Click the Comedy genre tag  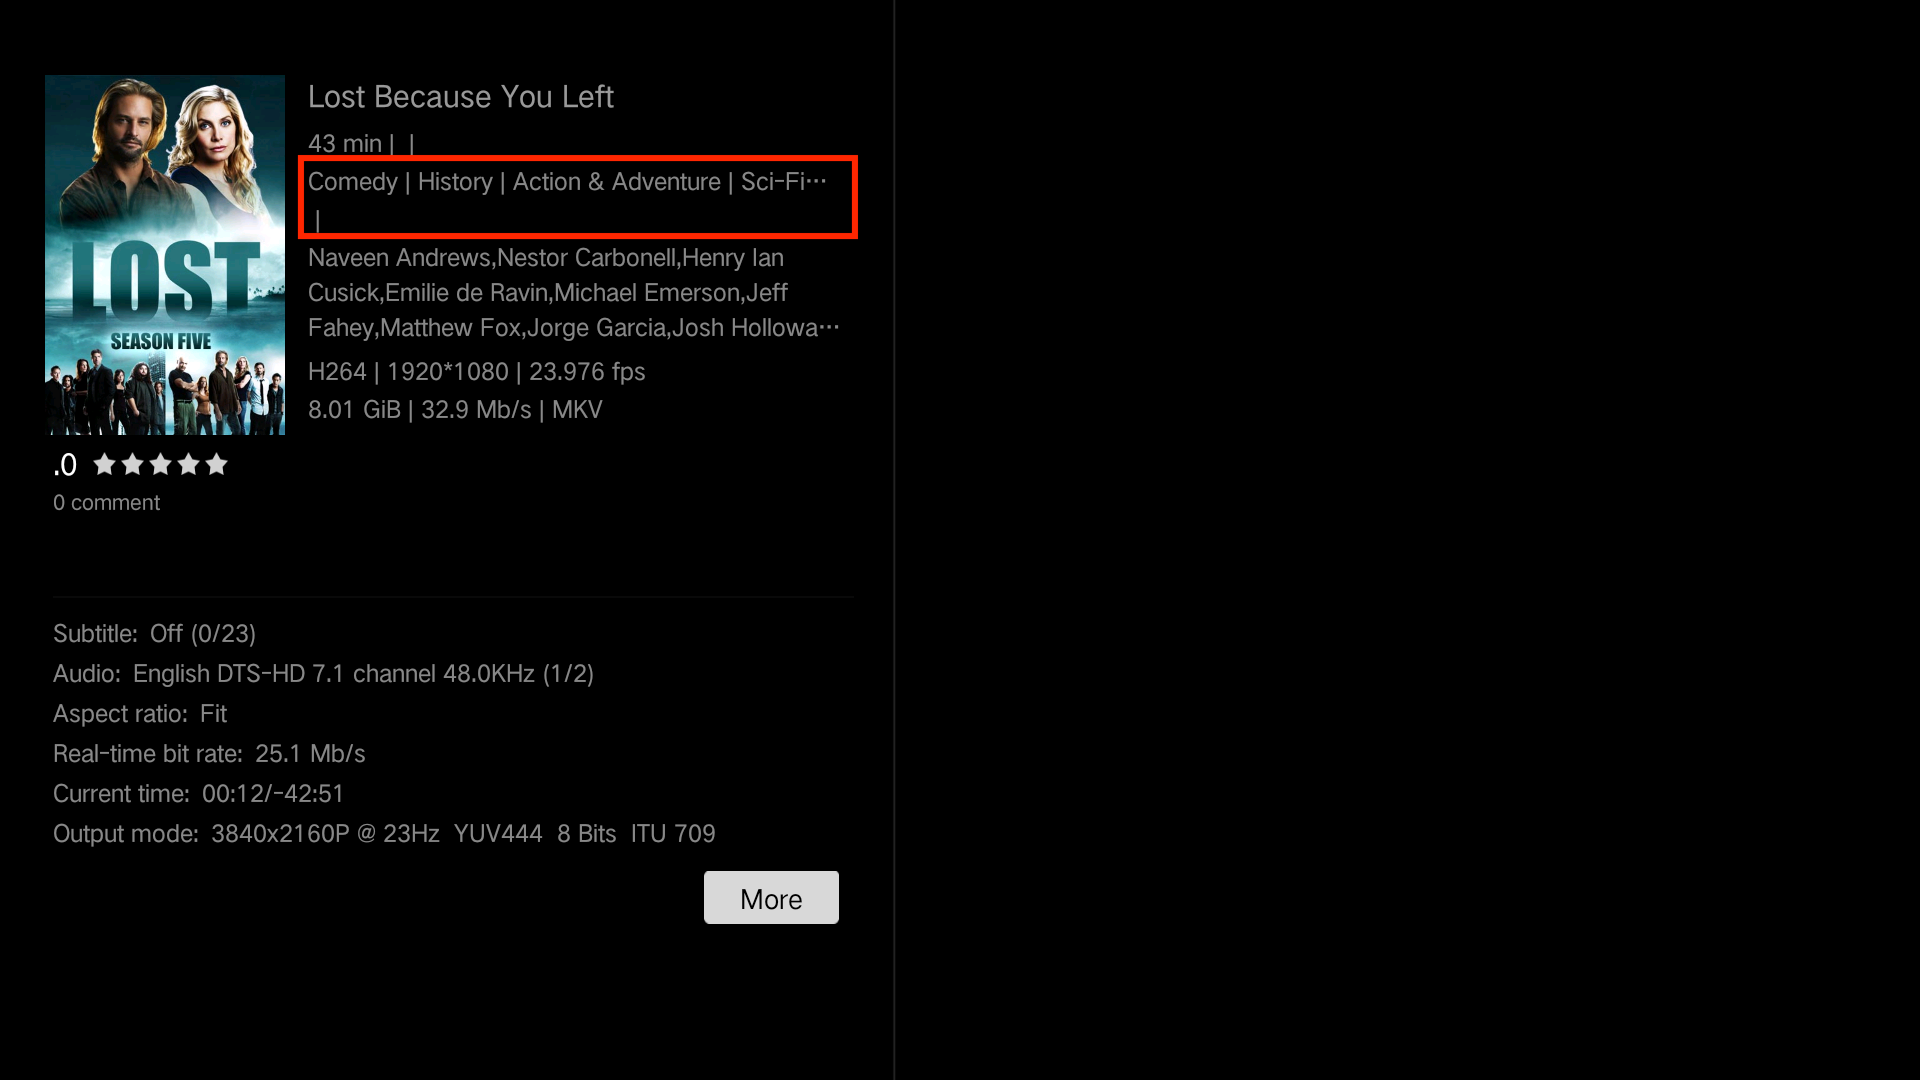pyautogui.click(x=353, y=182)
